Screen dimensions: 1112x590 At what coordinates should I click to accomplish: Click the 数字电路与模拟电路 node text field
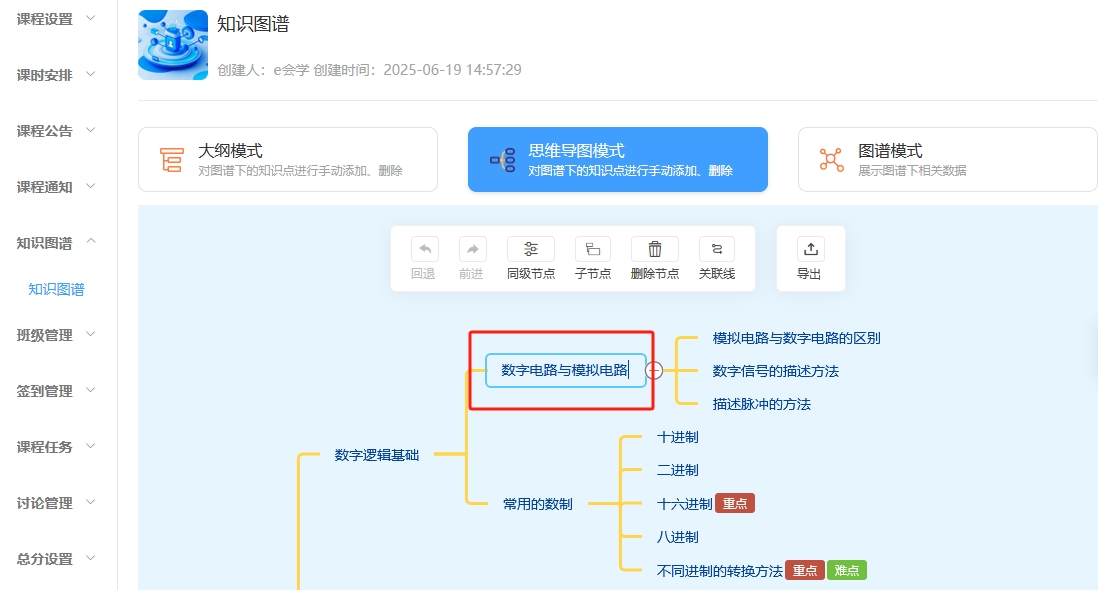(565, 370)
